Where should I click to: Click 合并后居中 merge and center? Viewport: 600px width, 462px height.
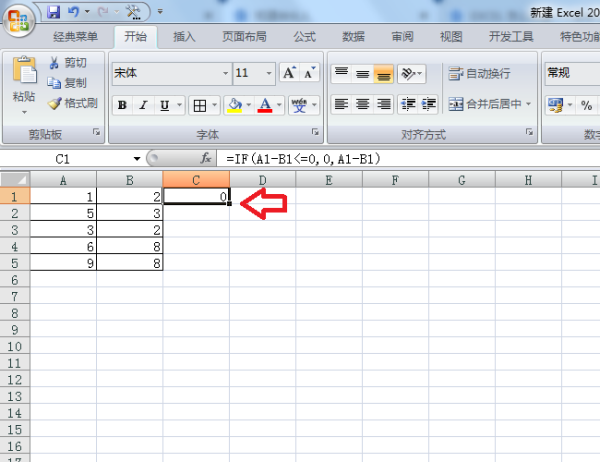(485, 104)
